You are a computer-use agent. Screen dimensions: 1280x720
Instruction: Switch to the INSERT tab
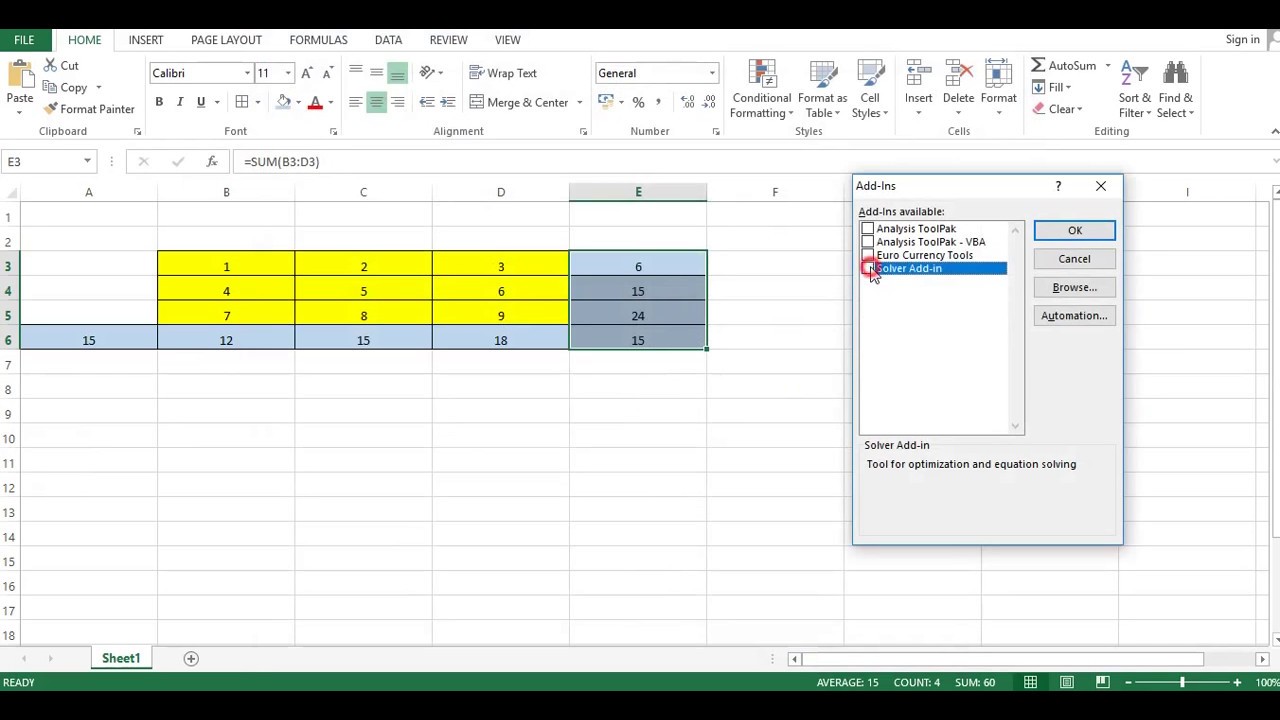coord(146,40)
